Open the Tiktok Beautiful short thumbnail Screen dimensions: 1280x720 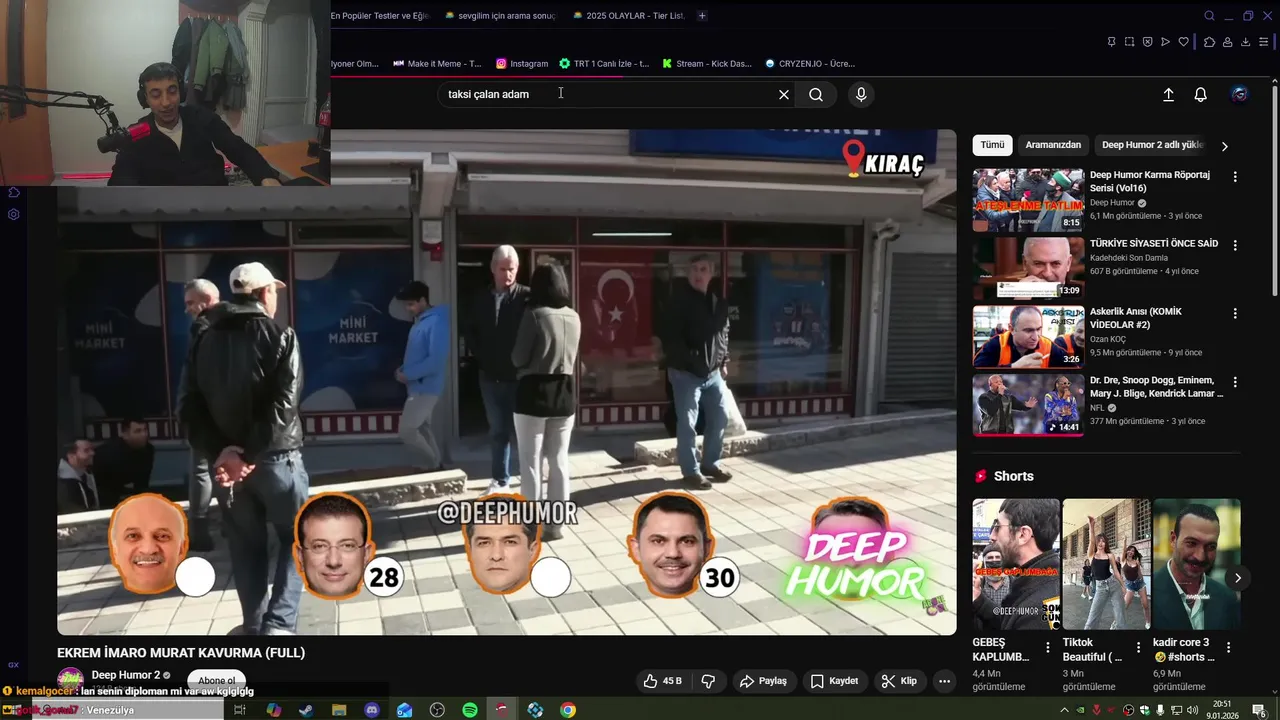tap(1106, 564)
